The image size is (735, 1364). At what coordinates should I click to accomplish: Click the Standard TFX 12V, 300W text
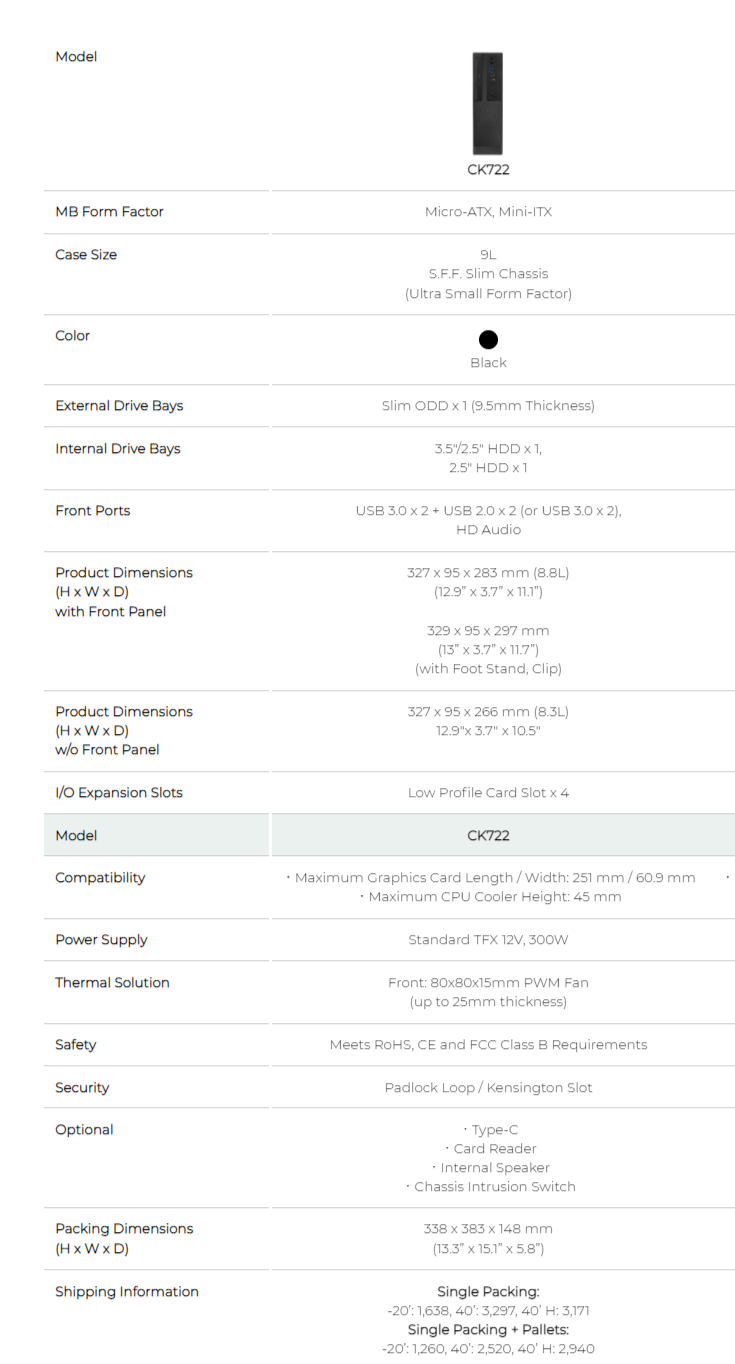pyautogui.click(x=488, y=940)
